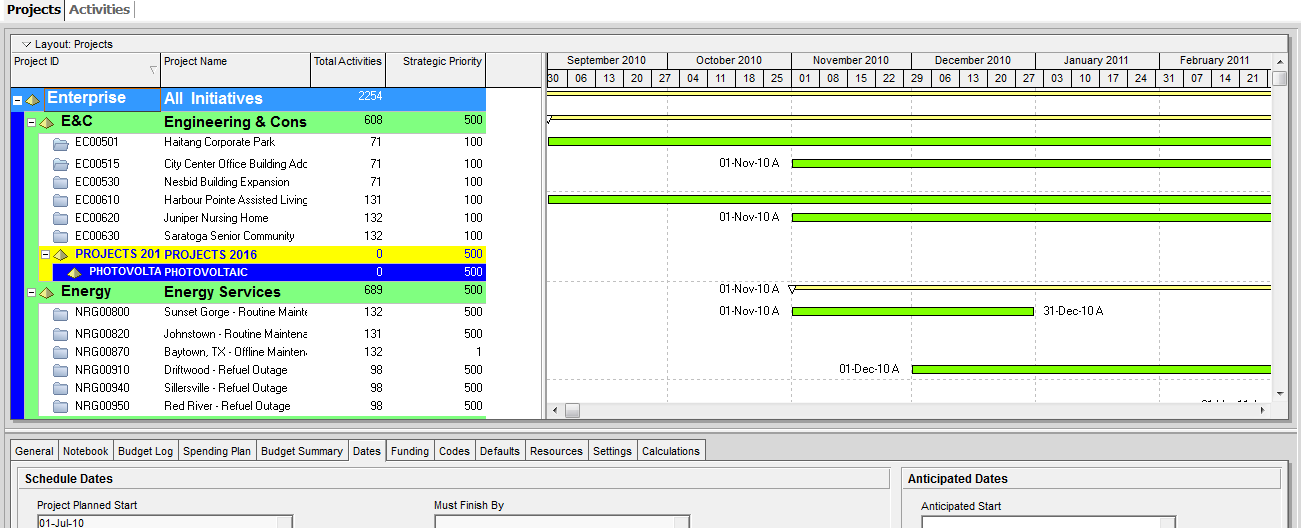Click the E&C pyramid EPS icon
Image resolution: width=1301 pixels, height=528 pixels.
tap(46, 122)
